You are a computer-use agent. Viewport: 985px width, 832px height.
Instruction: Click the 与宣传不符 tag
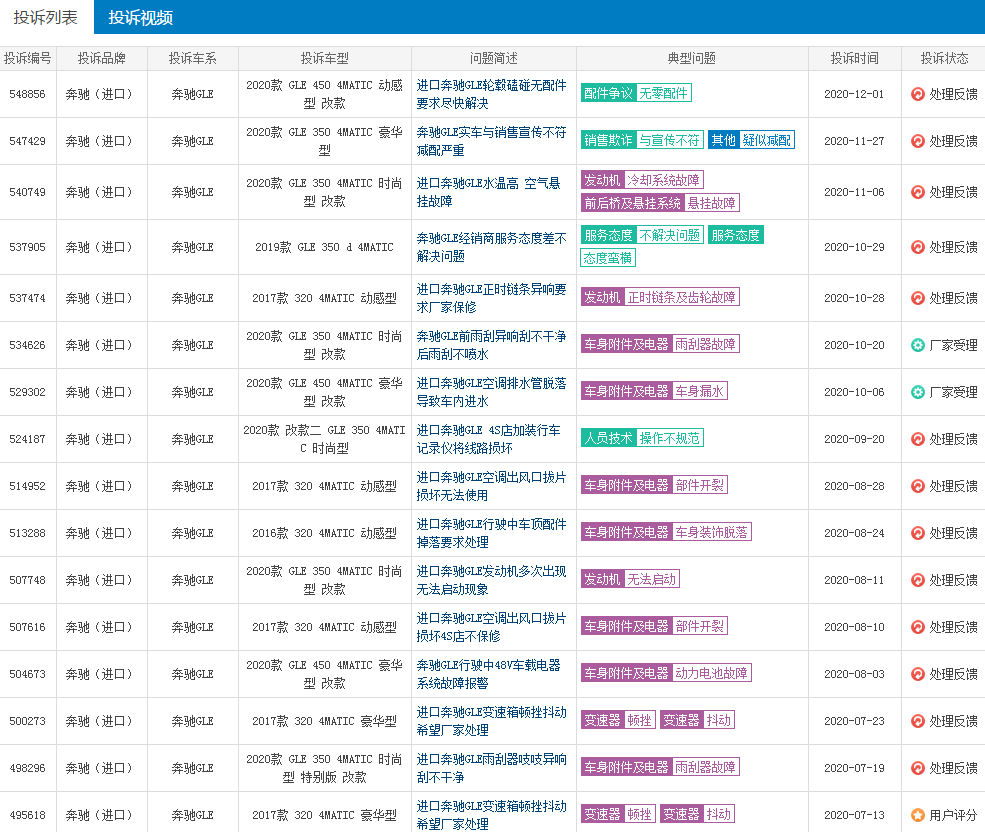669,140
